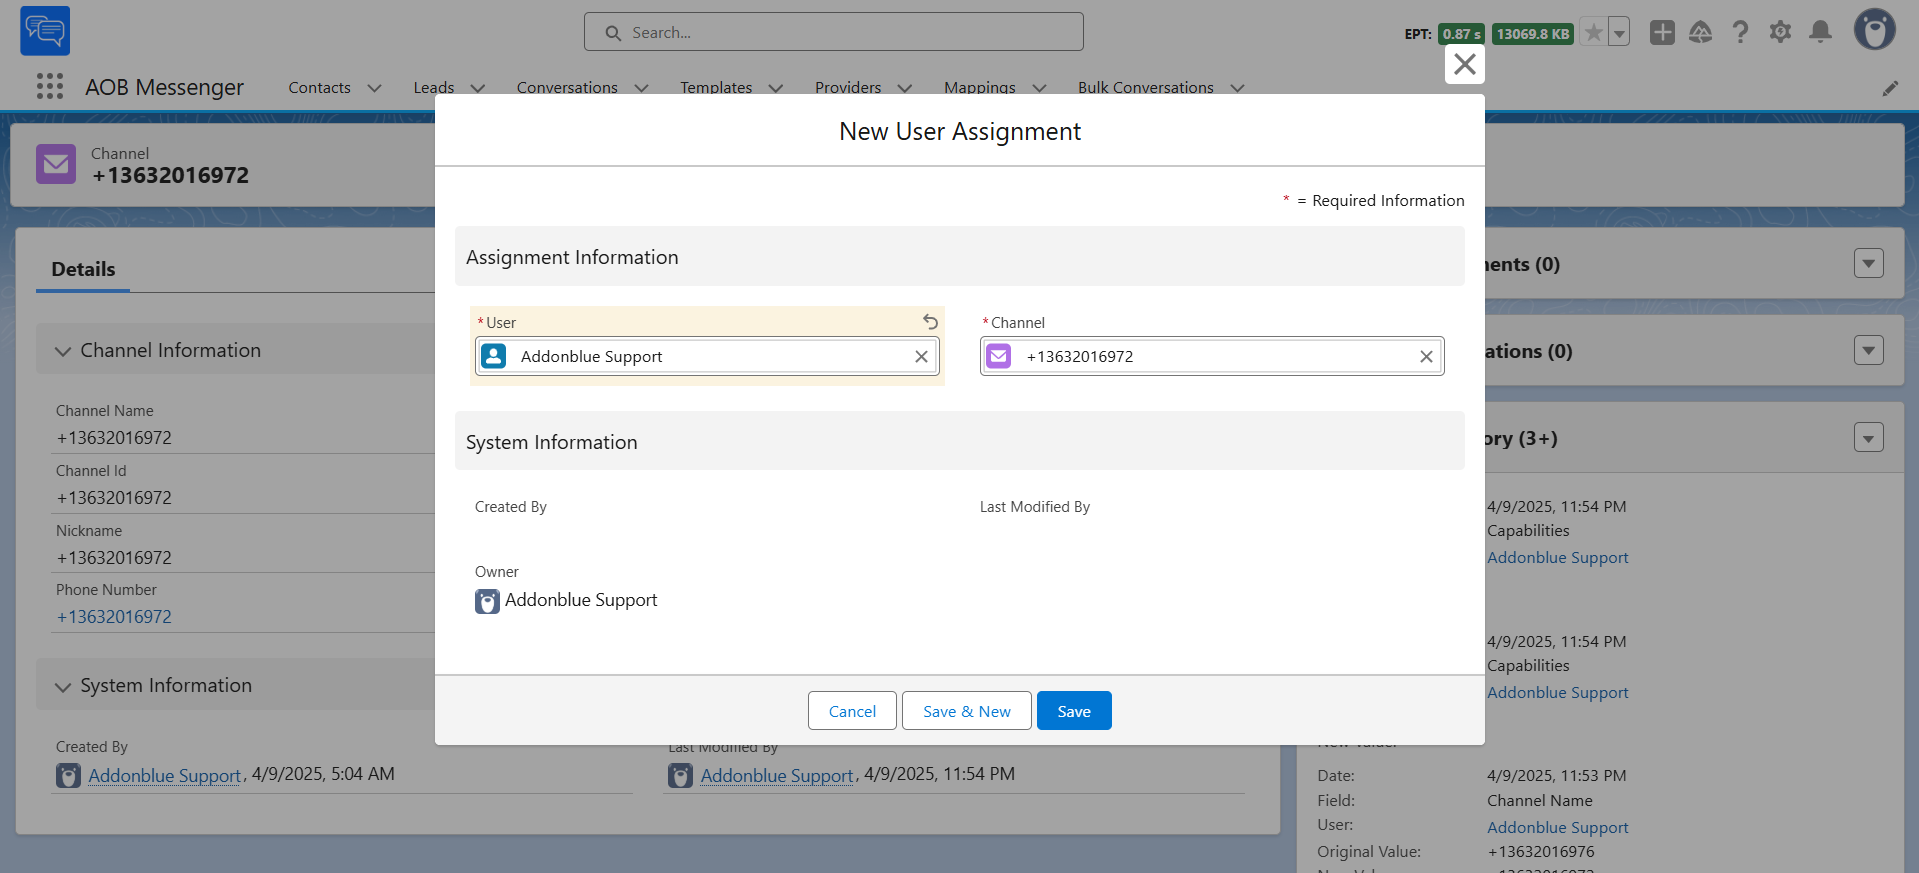Click the global Search field
1919x873 pixels.
click(834, 32)
